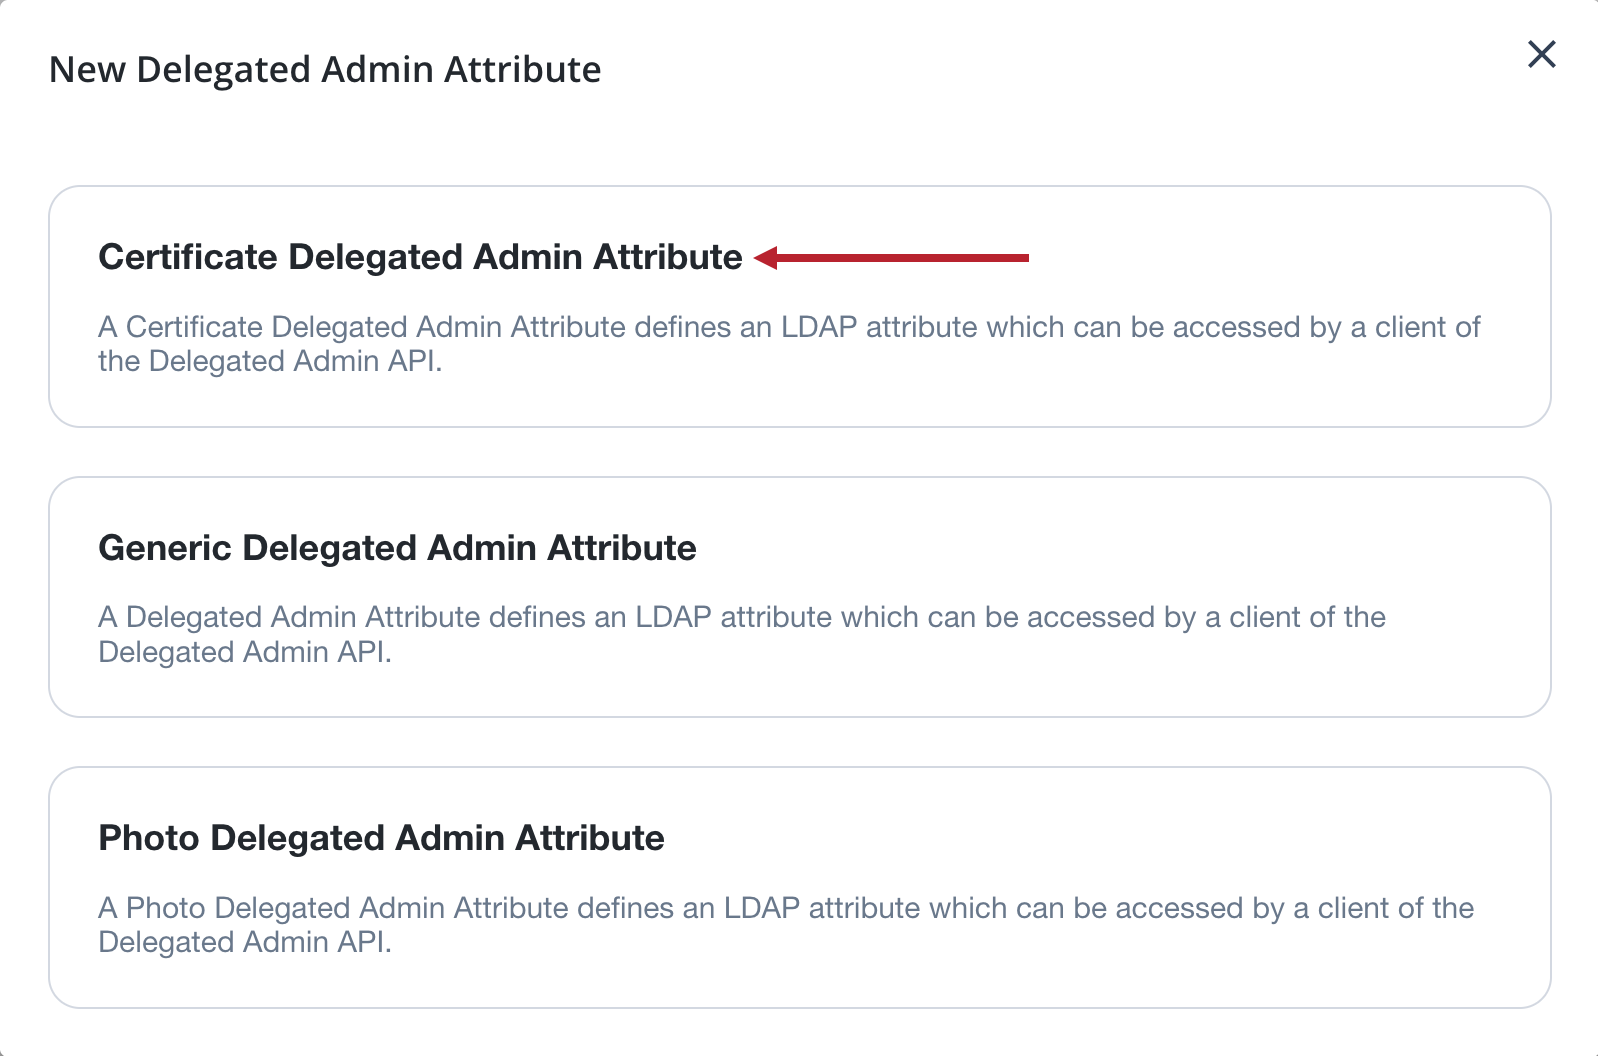Close the New Delegated Admin Attribute dialog

point(1542,54)
